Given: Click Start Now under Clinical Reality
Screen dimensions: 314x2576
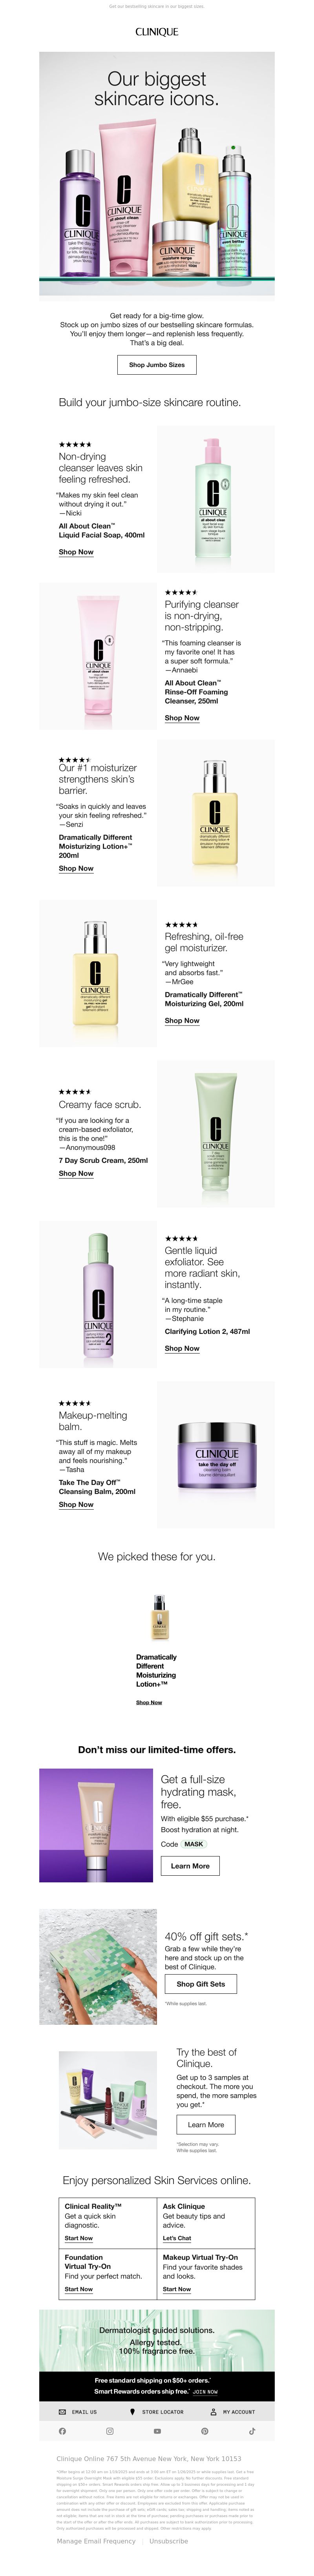Looking at the screenshot, I should point(79,2239).
